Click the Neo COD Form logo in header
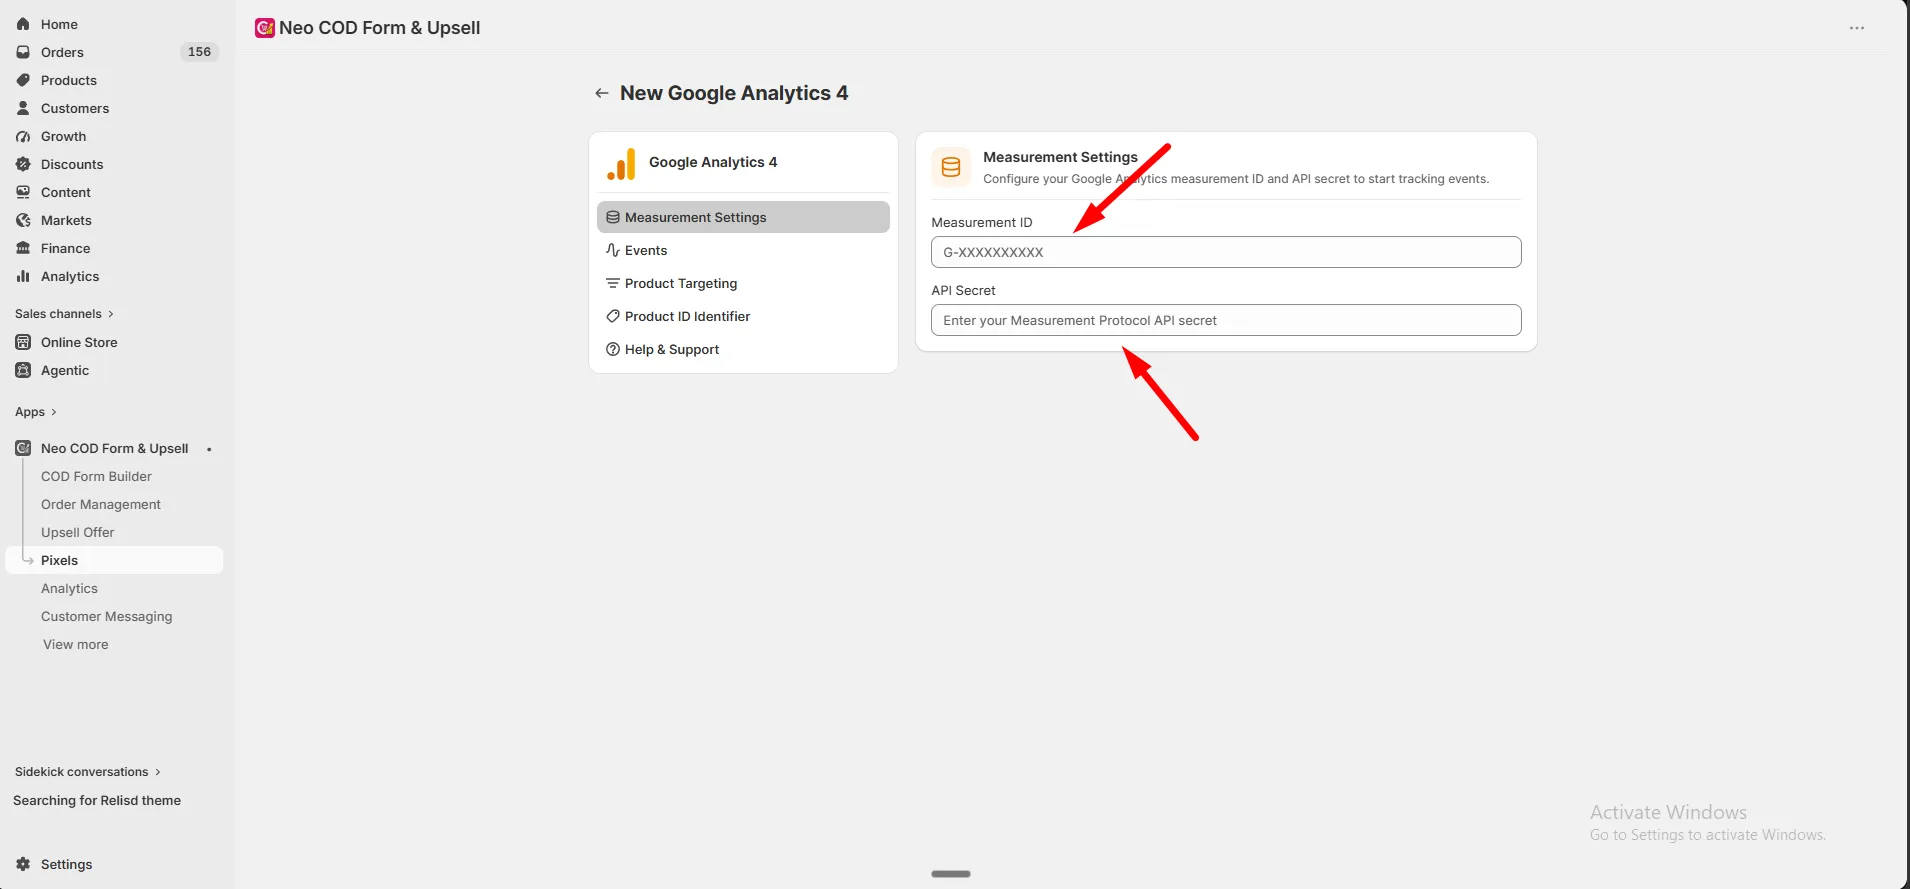Image resolution: width=1910 pixels, height=889 pixels. pyautogui.click(x=265, y=28)
